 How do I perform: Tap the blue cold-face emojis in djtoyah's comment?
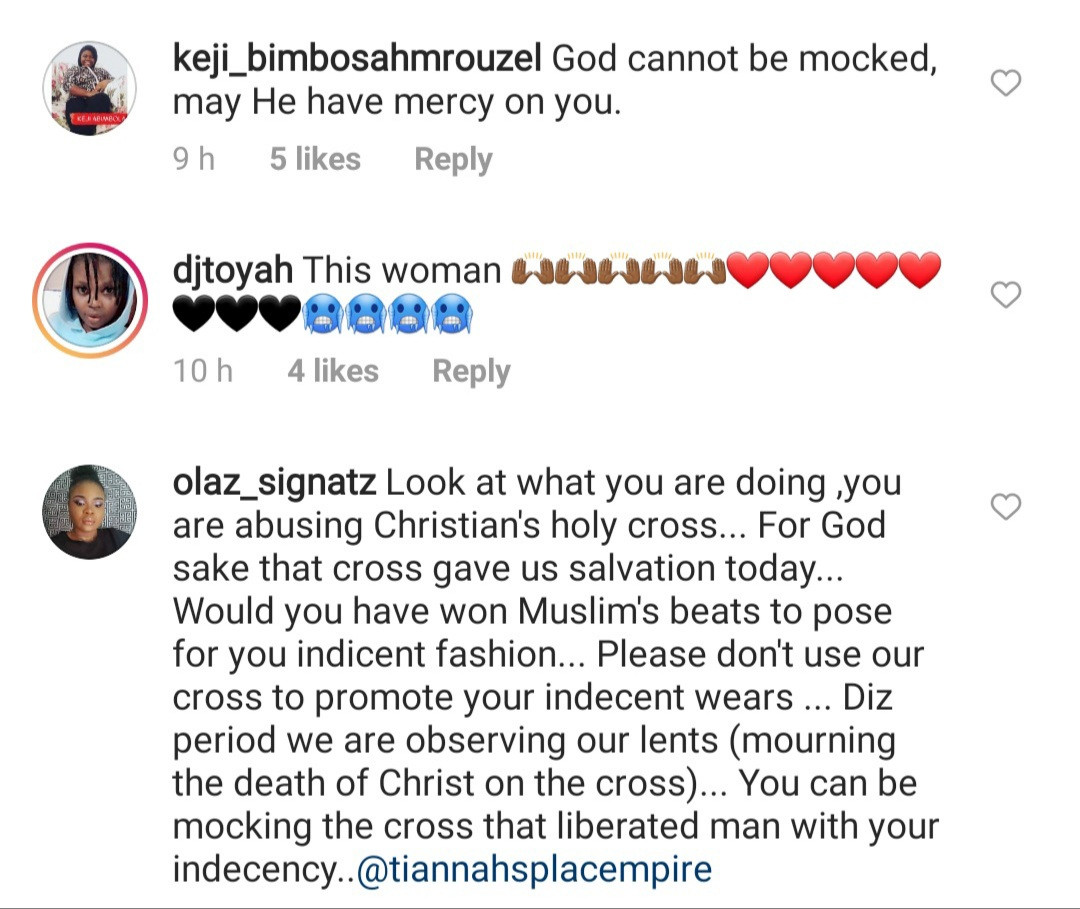pyautogui.click(x=388, y=317)
